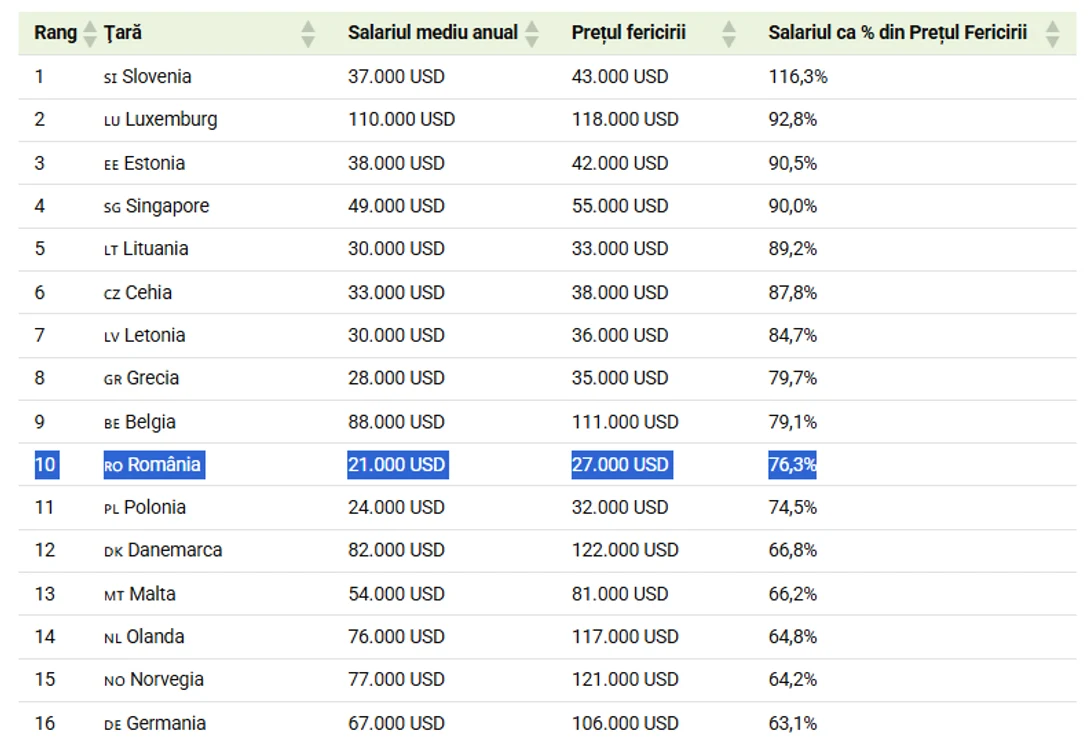Click the 21.000 USD highlighted salary
Viewport: 1090px width, 750px height.
click(x=398, y=464)
